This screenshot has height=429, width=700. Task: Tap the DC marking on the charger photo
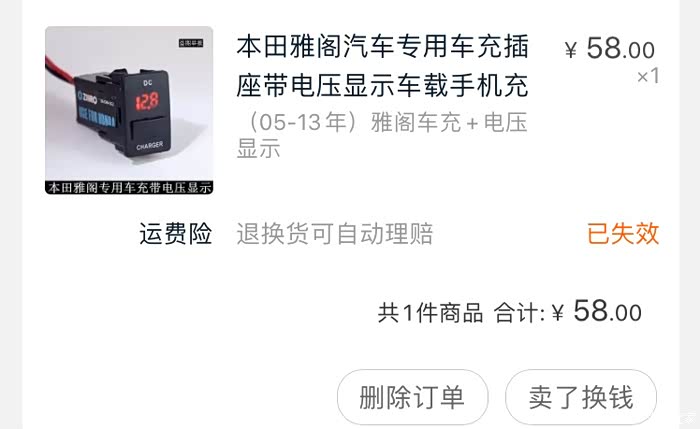pyautogui.click(x=148, y=83)
